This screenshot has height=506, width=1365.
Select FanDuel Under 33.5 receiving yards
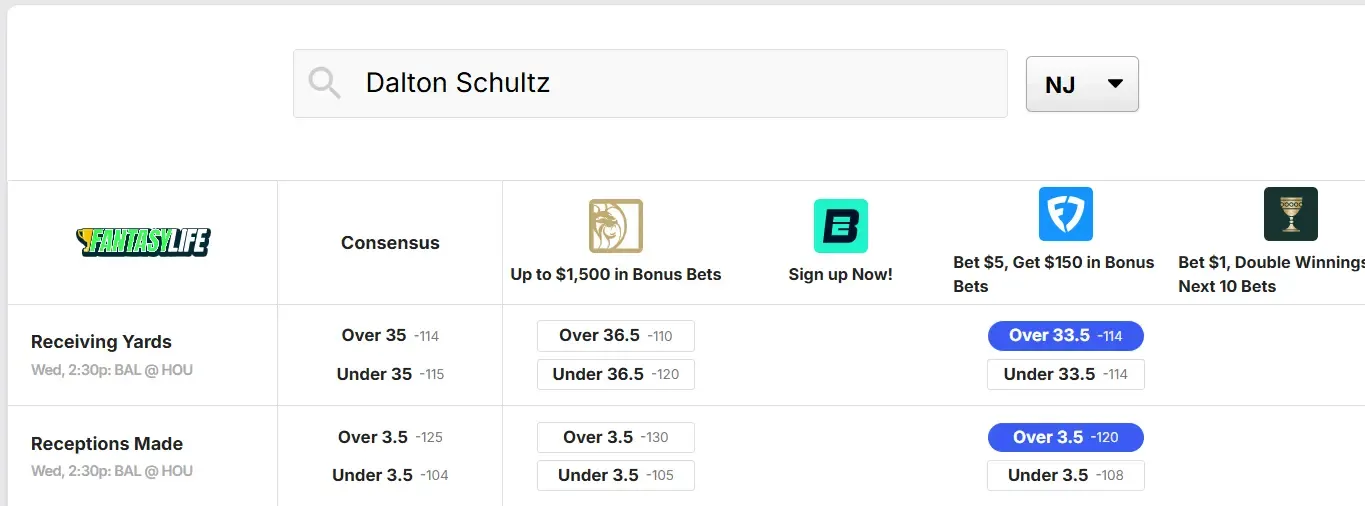1065,374
